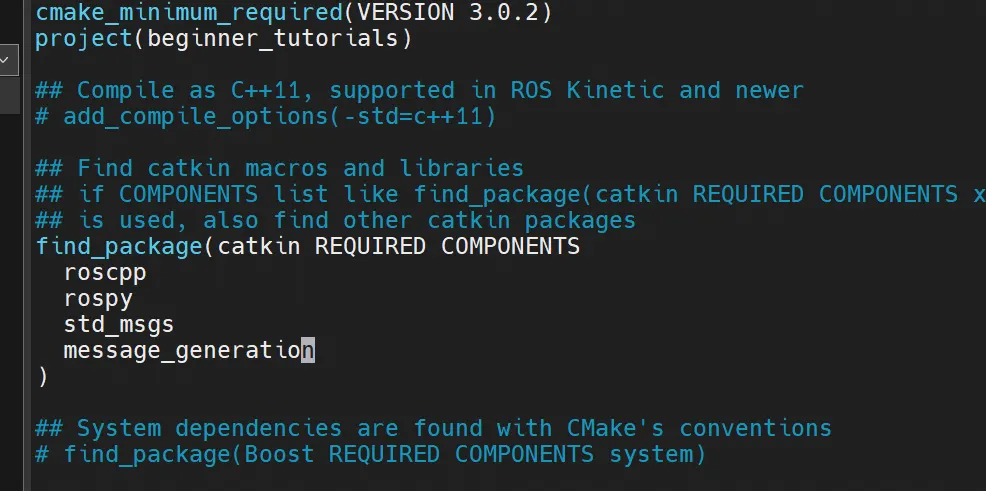Click the 'System dependencies are found' comment

pyautogui.click(x=433, y=429)
